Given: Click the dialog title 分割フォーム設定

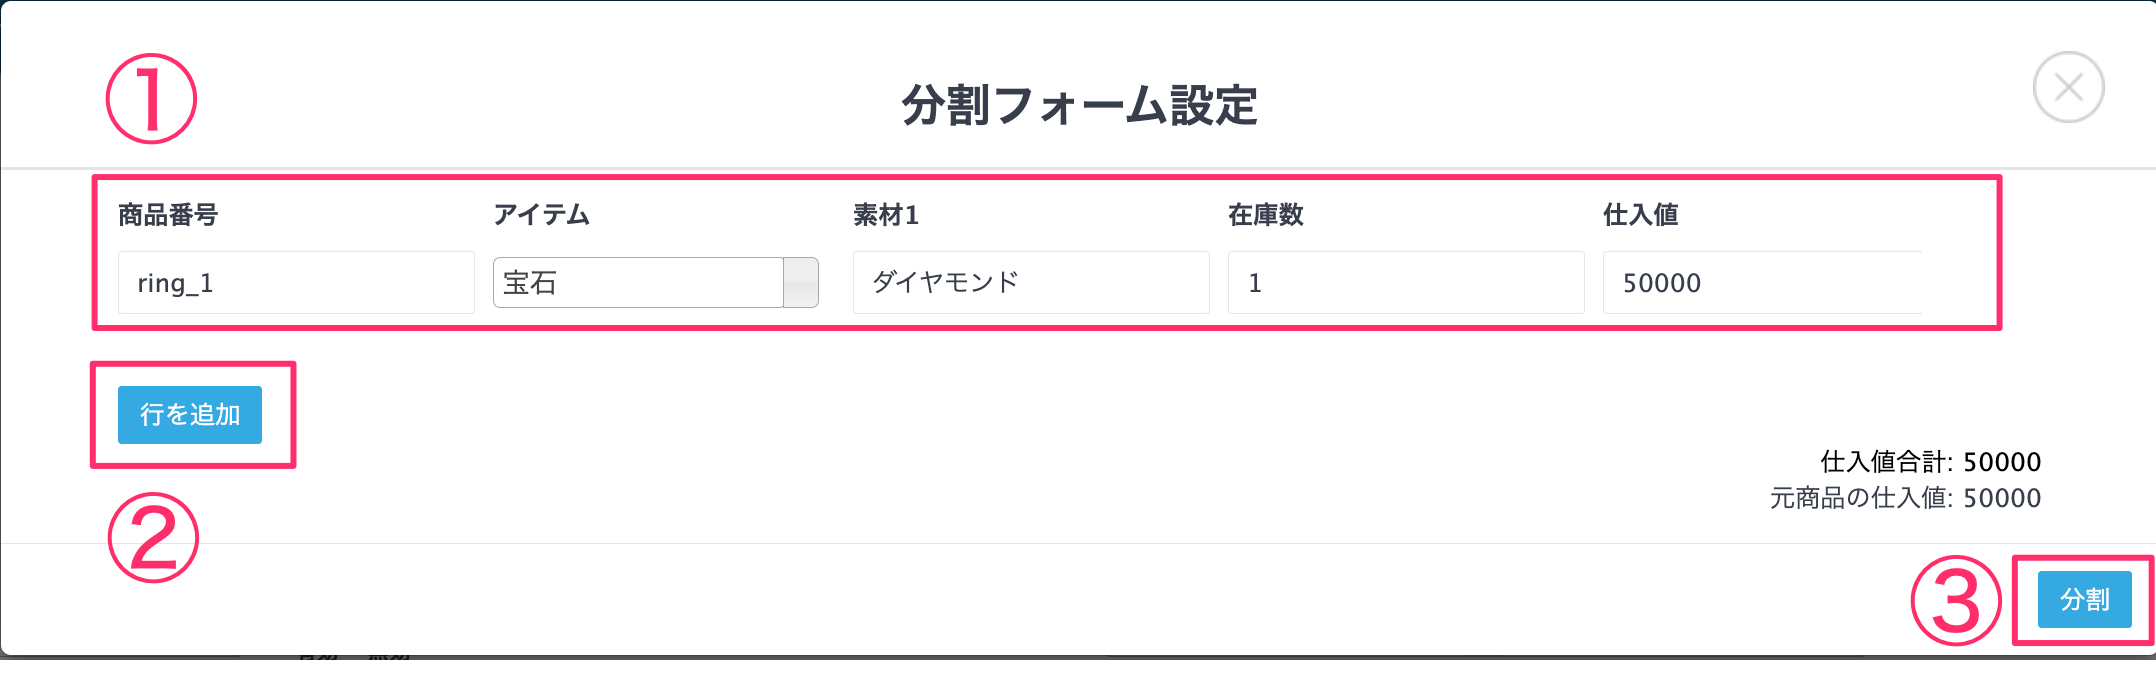Looking at the screenshot, I should coord(1079,105).
